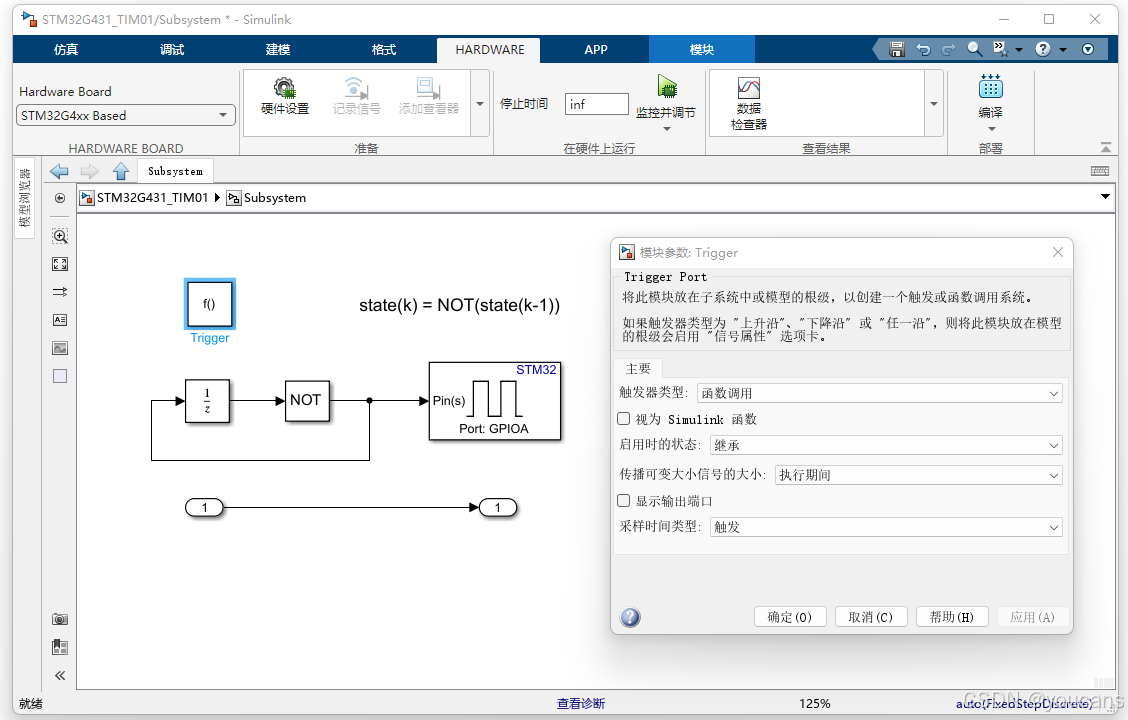Navigate forward with the right arrow
The height and width of the screenshot is (720, 1128).
(89, 171)
